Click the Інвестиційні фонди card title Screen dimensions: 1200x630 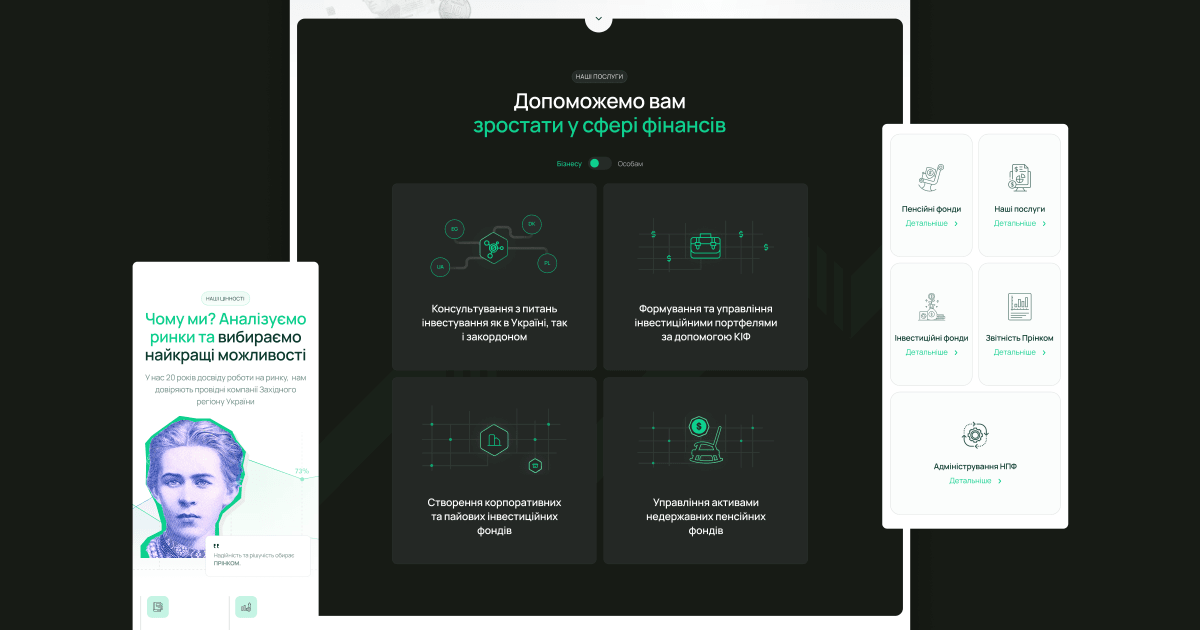point(931,338)
